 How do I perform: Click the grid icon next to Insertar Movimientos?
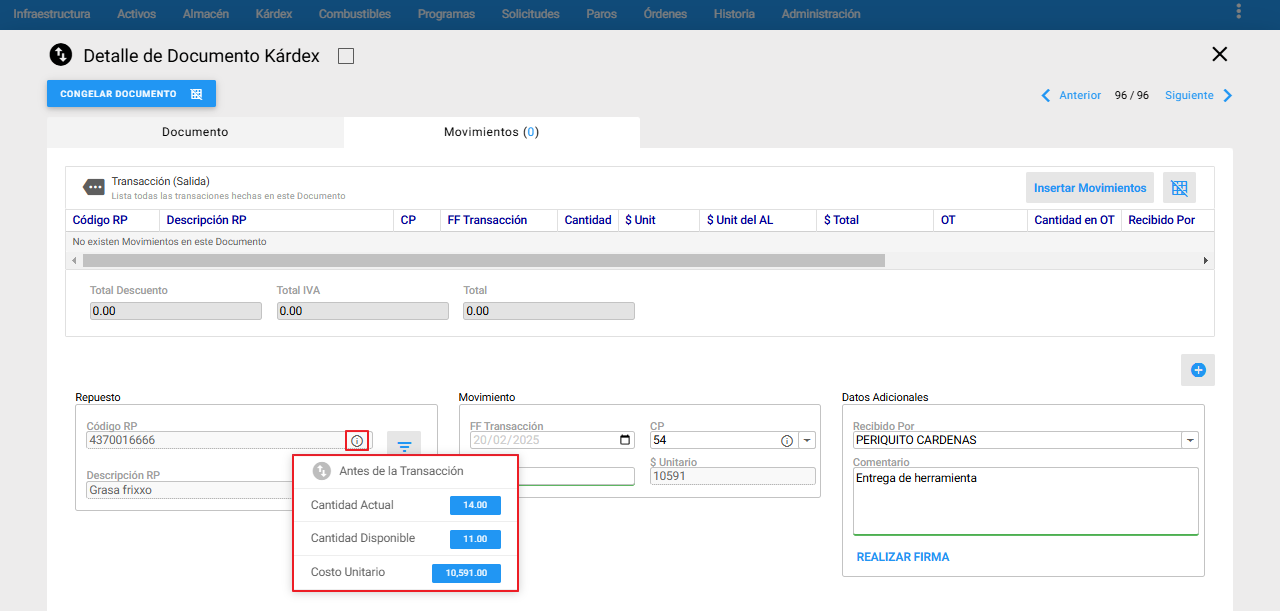point(1179,188)
